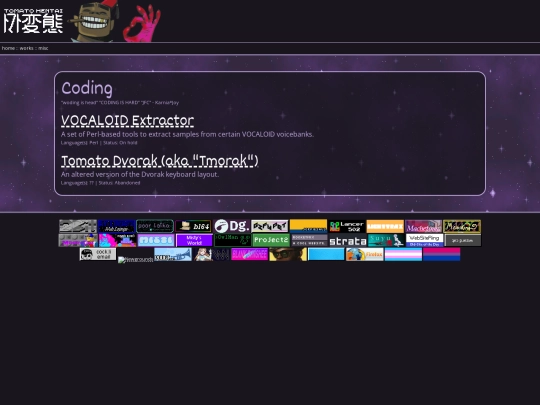
Task: Open the light blue bubble-letter badge
Action: [x=156, y=240]
